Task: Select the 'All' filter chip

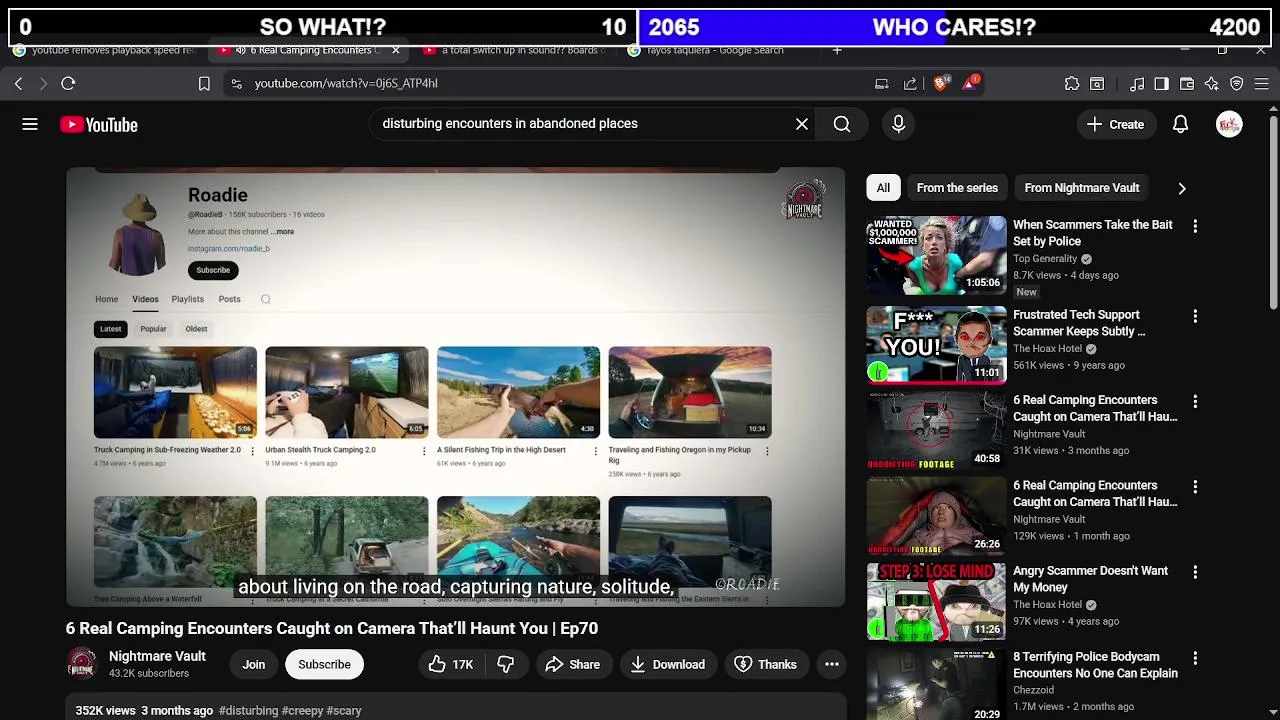Action: pyautogui.click(x=883, y=188)
